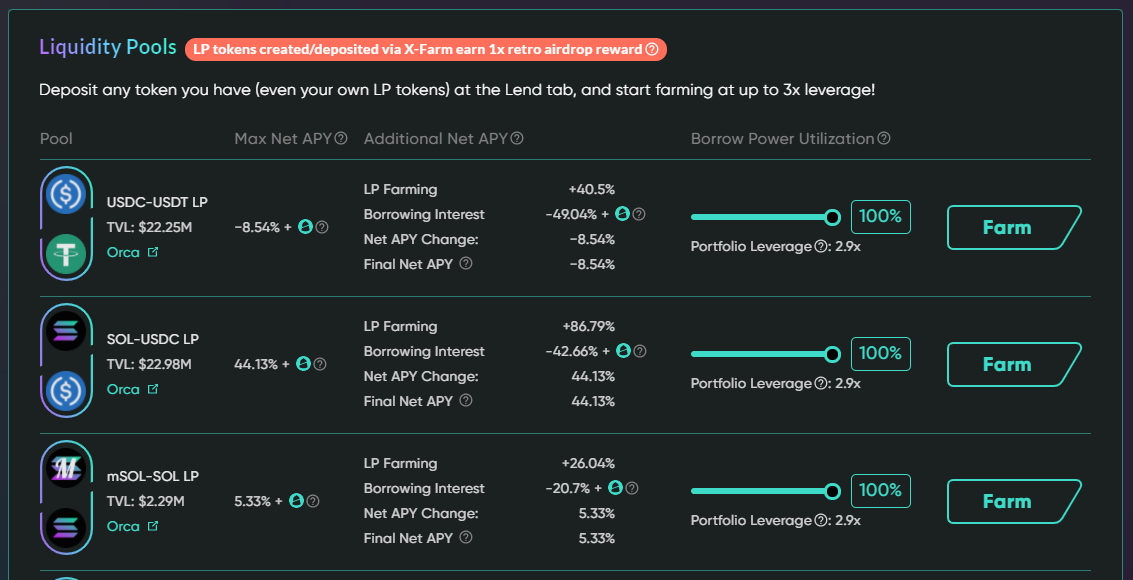Screen dimensions: 1133x580
Task: Click USDC-USDT borrow power slider handle
Action: pos(832,217)
